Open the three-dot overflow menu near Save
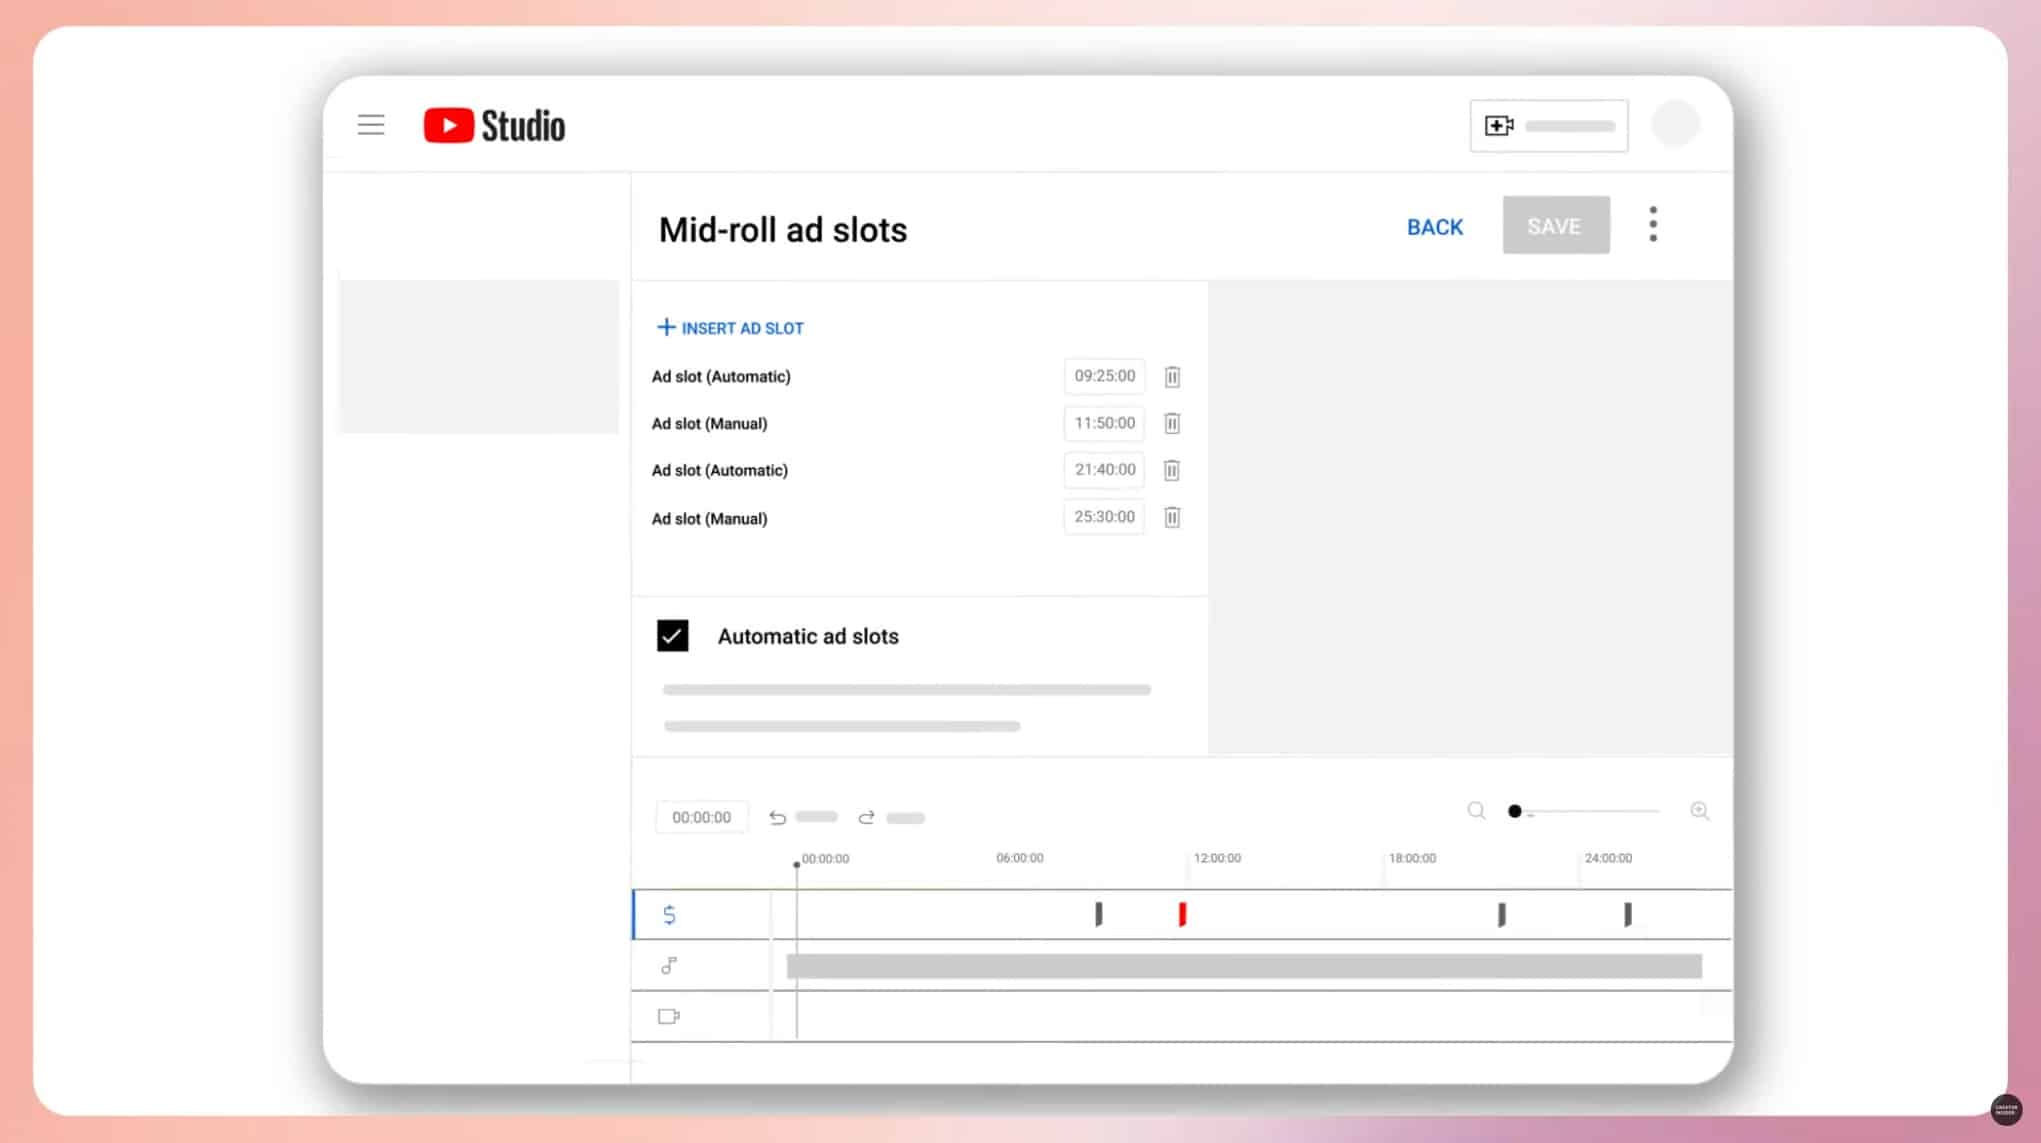 [1653, 224]
